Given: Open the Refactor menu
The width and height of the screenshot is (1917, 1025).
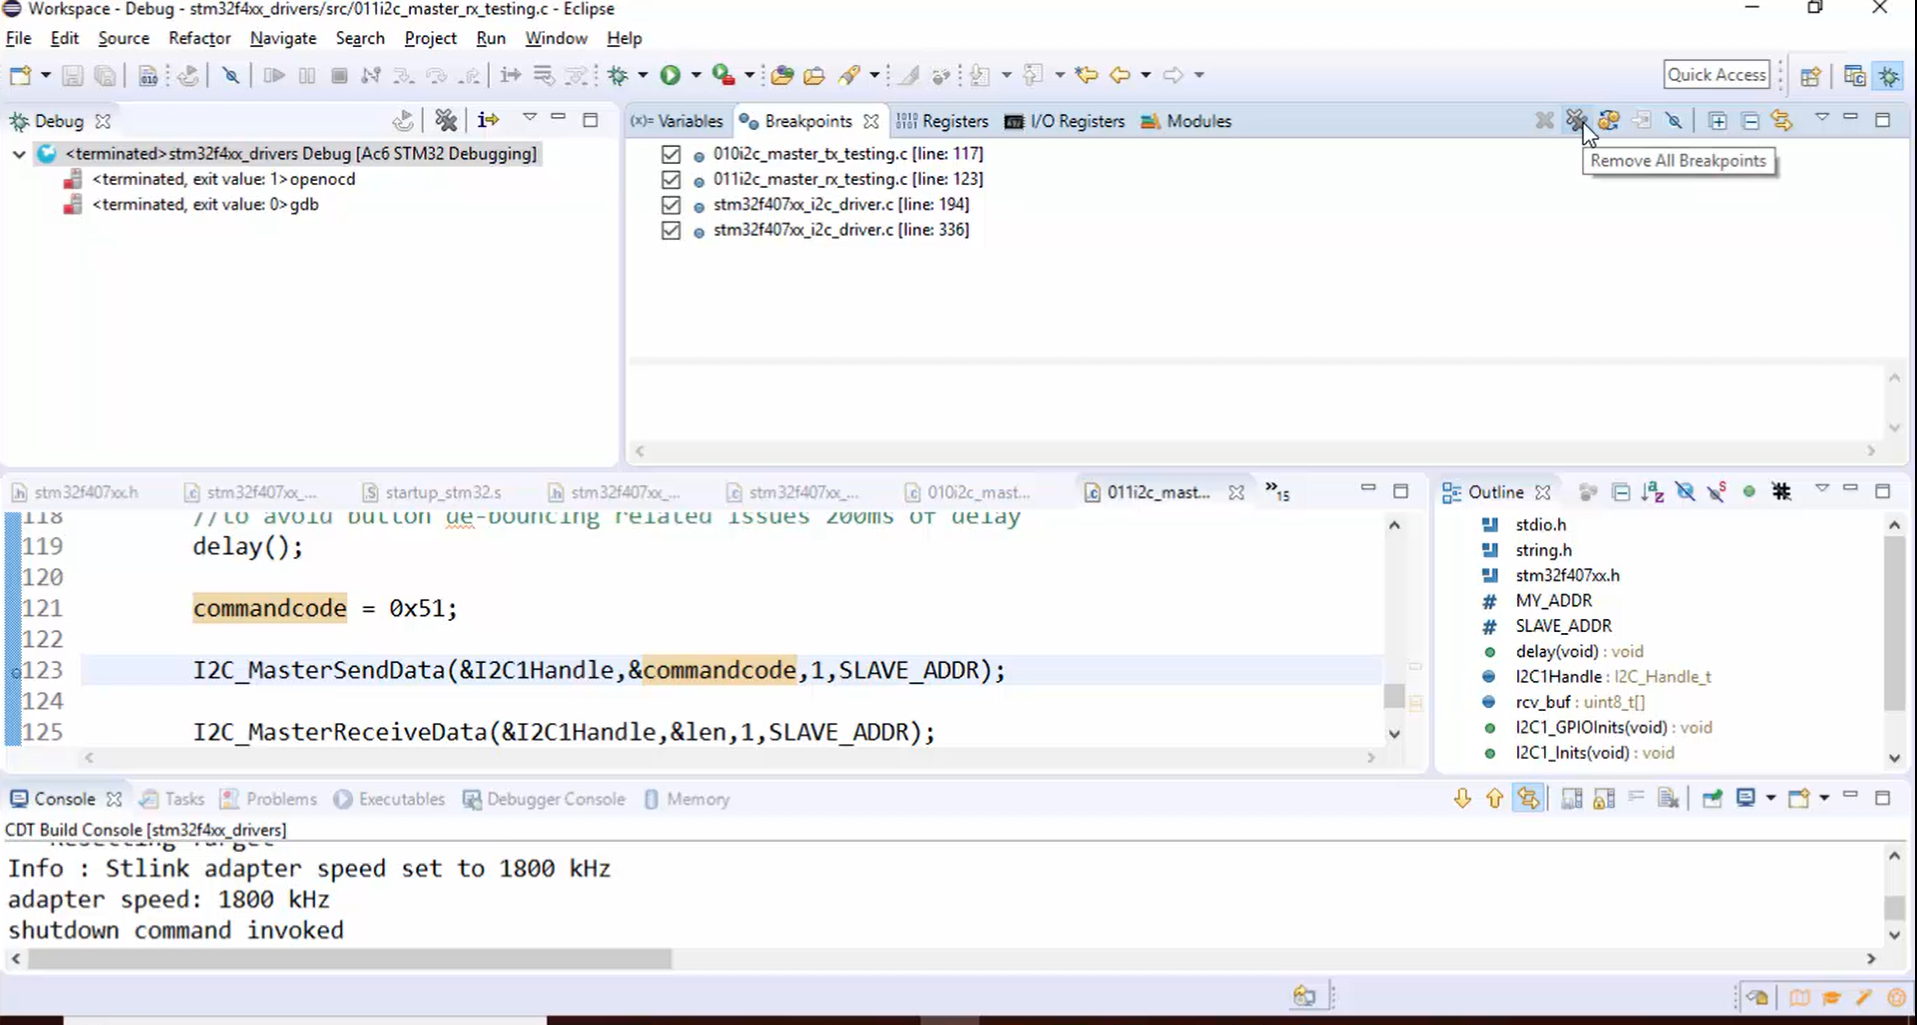Looking at the screenshot, I should pyautogui.click(x=199, y=38).
